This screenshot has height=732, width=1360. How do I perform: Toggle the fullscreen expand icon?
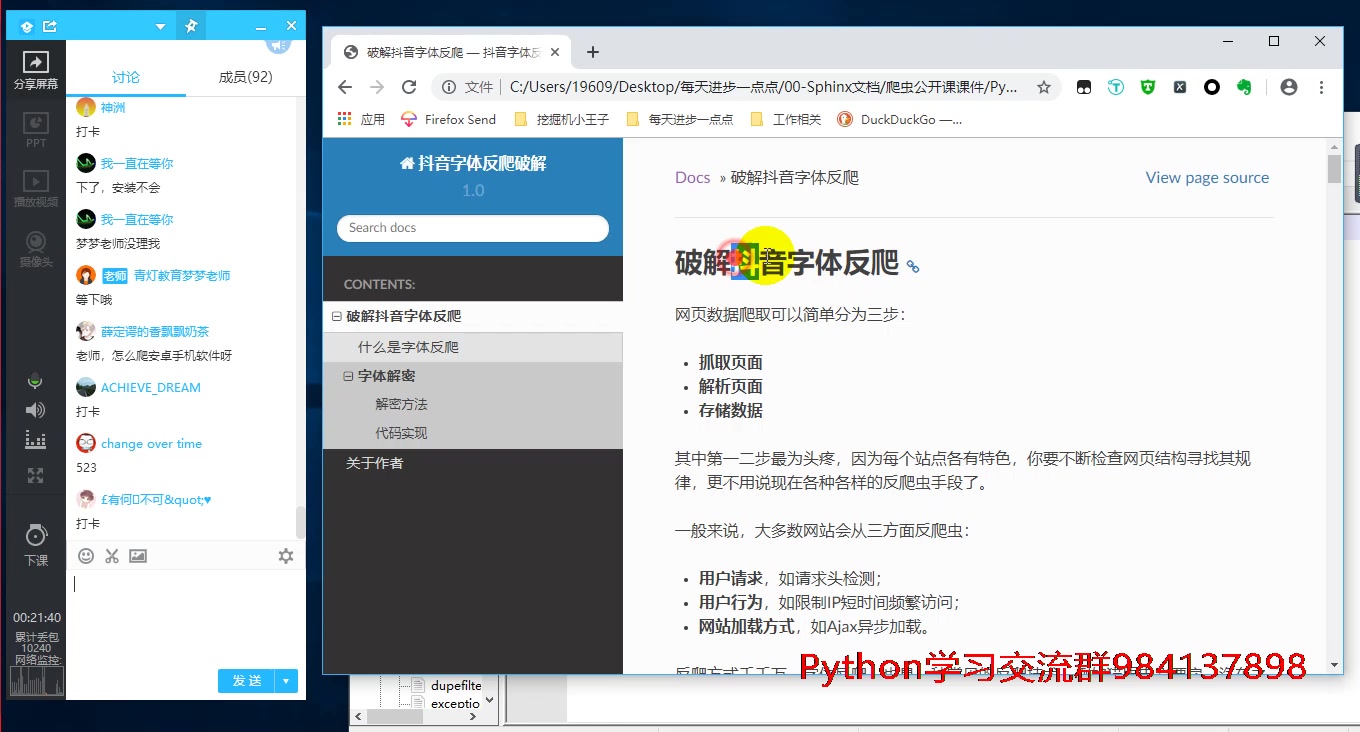(x=35, y=475)
